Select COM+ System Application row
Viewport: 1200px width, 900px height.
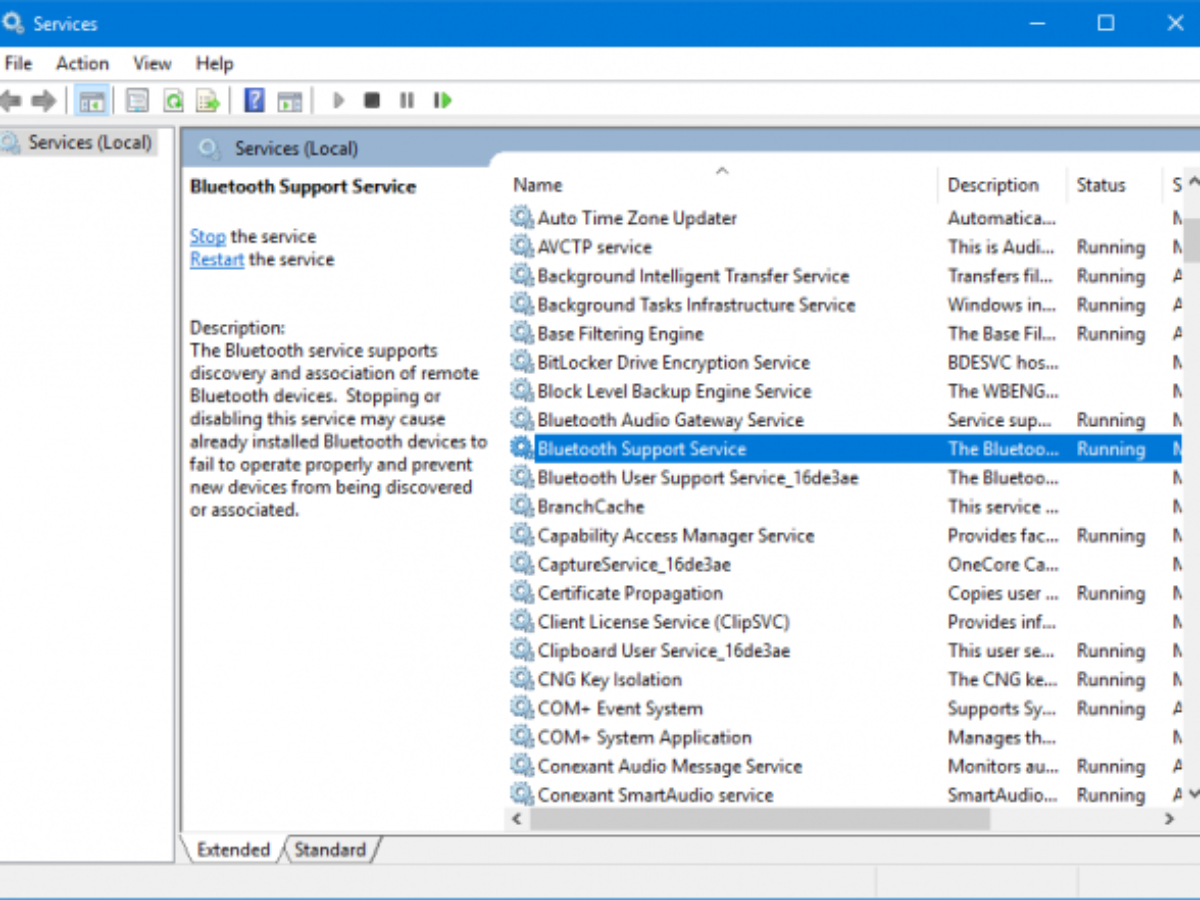[x=846, y=738]
